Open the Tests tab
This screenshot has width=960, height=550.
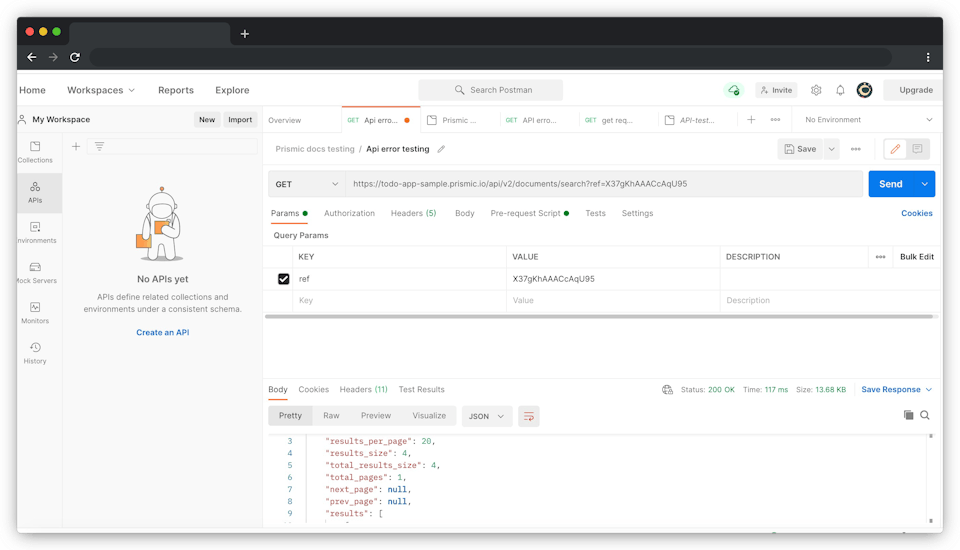point(595,213)
